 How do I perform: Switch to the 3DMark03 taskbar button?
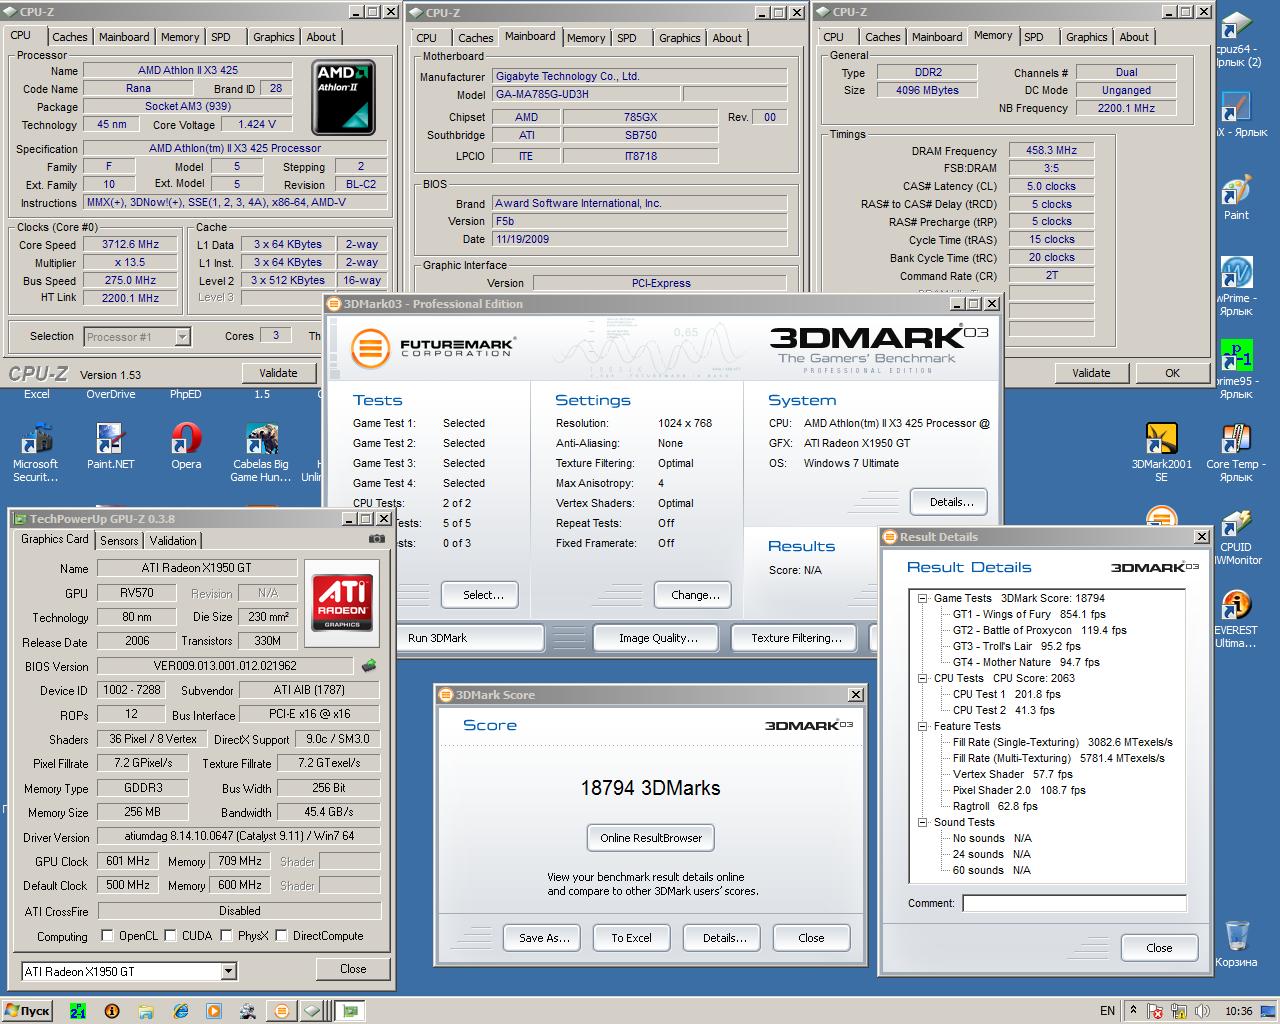(282, 1011)
